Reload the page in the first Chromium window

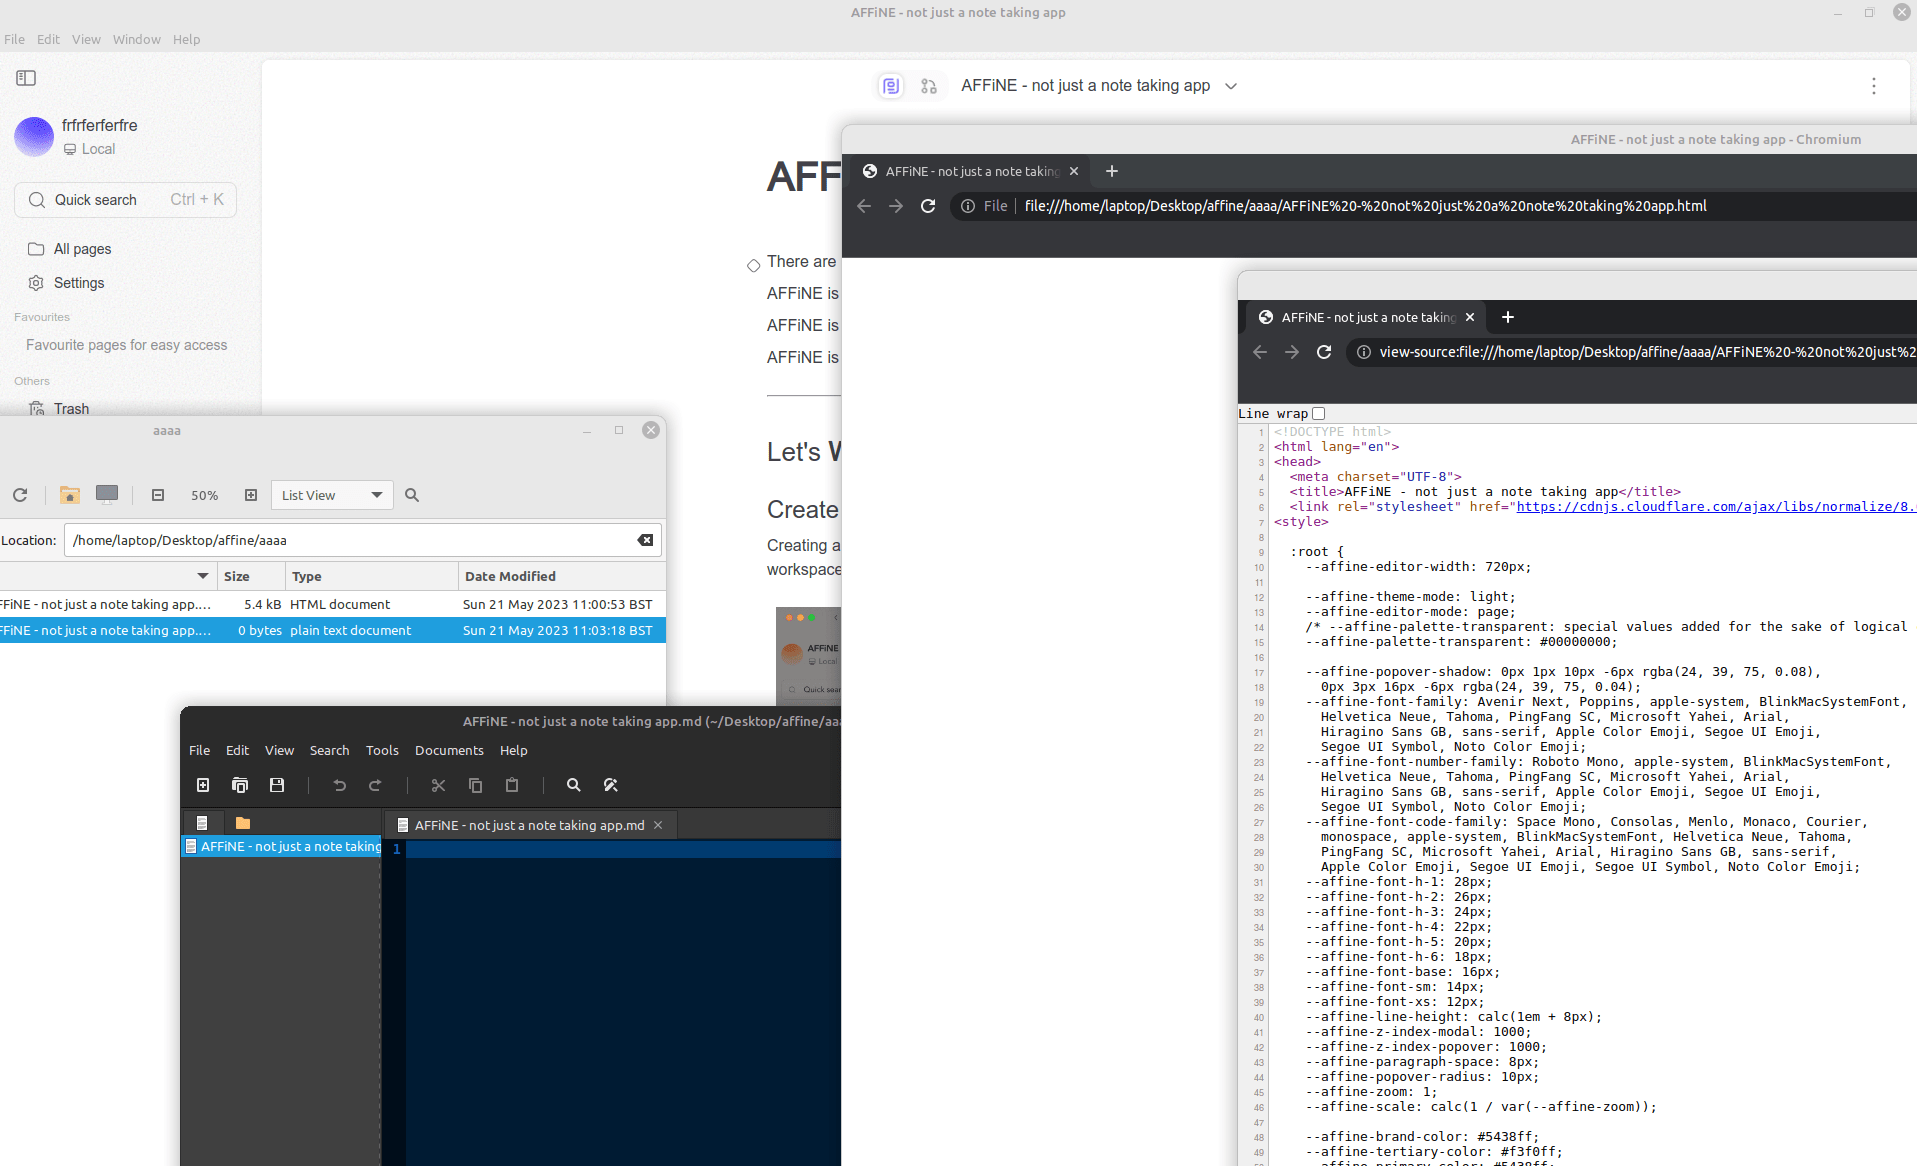coord(928,206)
